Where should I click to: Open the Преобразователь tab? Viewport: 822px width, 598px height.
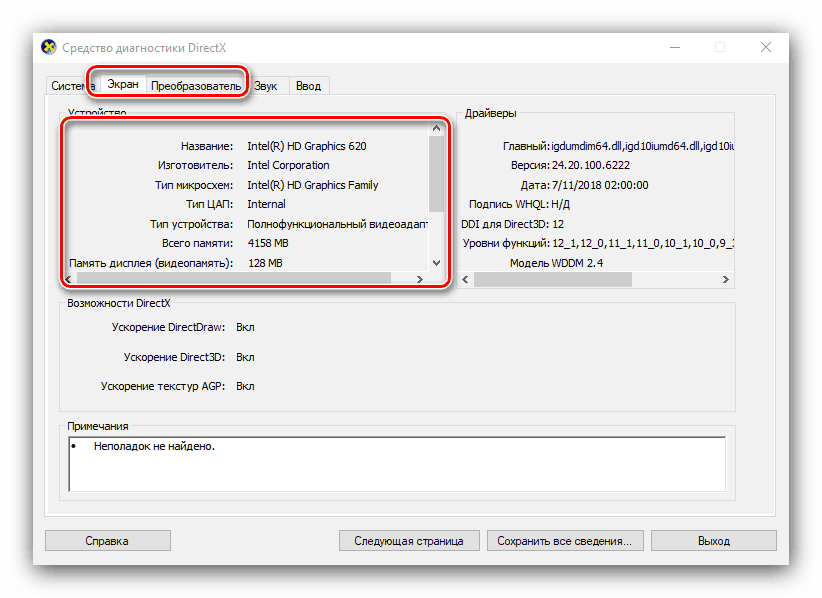point(196,86)
